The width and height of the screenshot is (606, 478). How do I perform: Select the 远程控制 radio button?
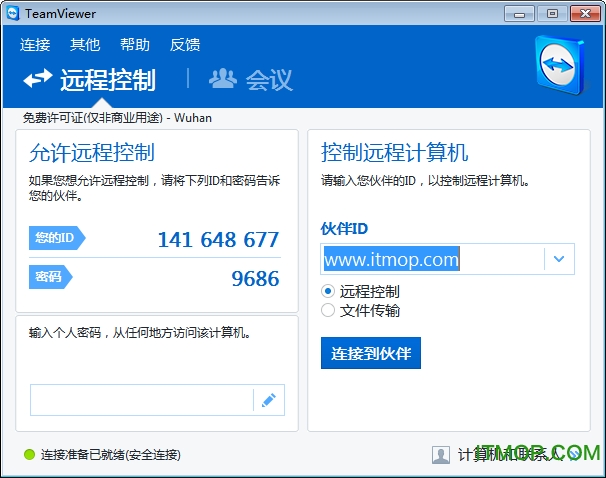[328, 291]
